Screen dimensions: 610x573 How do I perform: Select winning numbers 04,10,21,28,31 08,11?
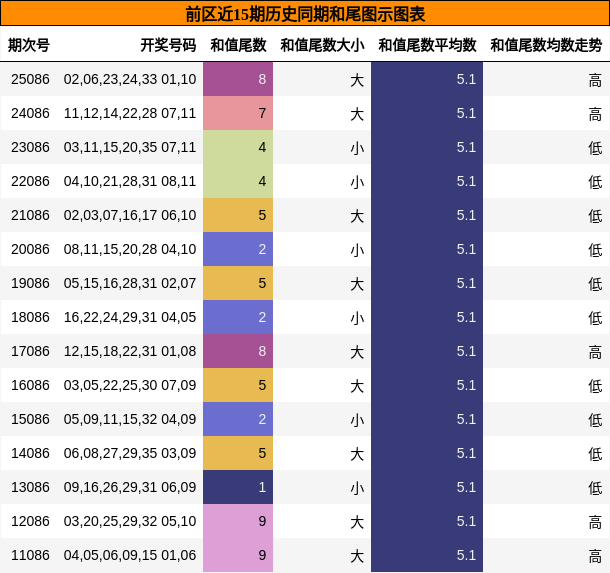[x=130, y=181]
